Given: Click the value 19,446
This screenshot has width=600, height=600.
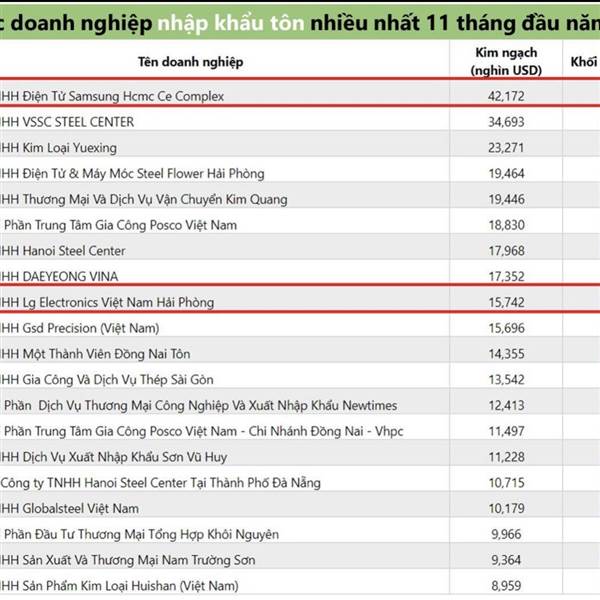Looking at the screenshot, I should click(506, 199).
